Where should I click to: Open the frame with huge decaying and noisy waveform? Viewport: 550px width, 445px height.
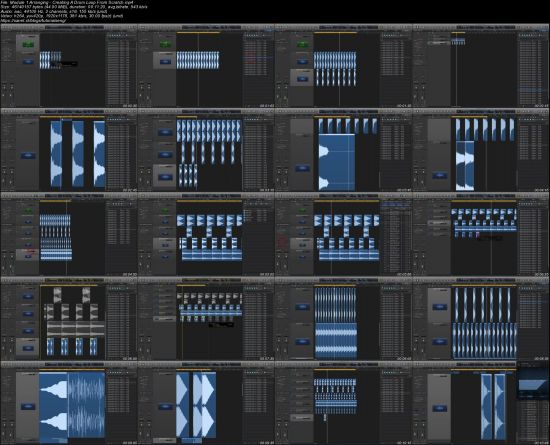tap(69, 403)
